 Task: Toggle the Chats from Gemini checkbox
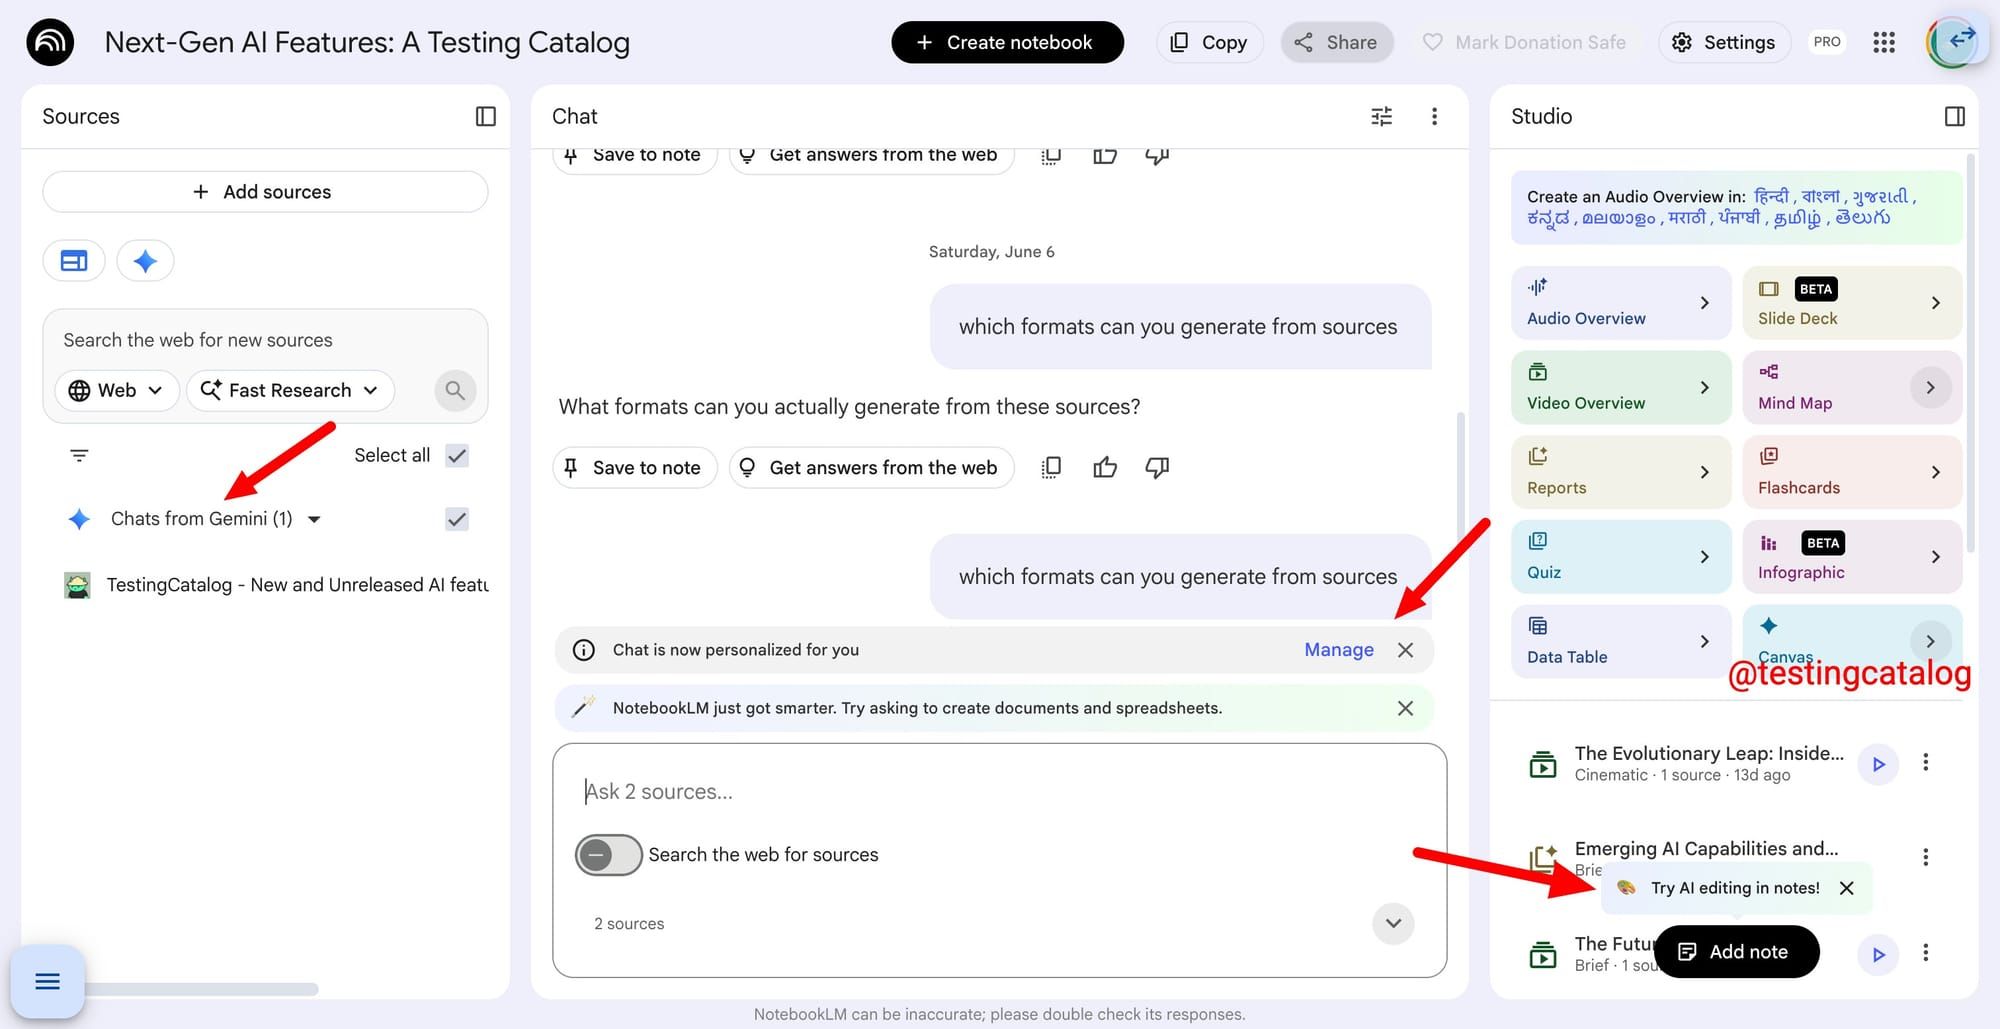tap(457, 519)
